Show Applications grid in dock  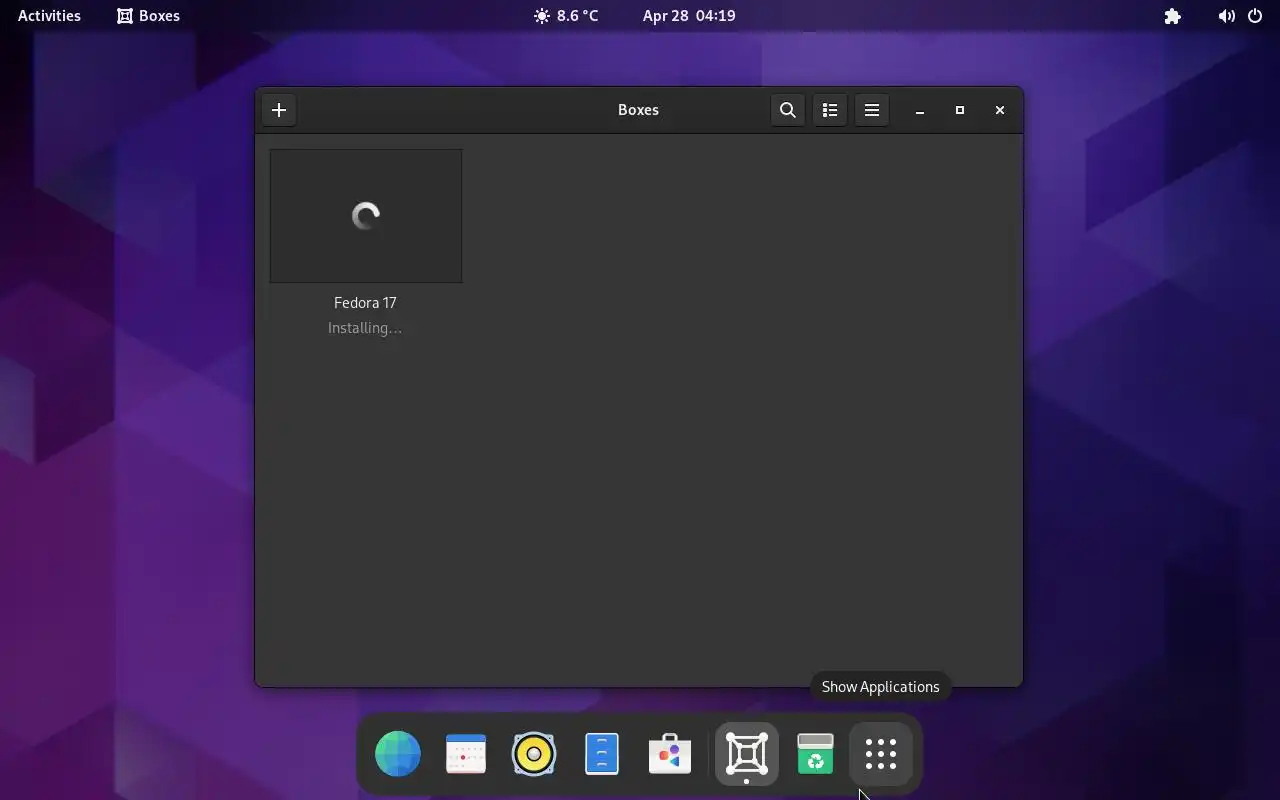pyautogui.click(x=881, y=754)
